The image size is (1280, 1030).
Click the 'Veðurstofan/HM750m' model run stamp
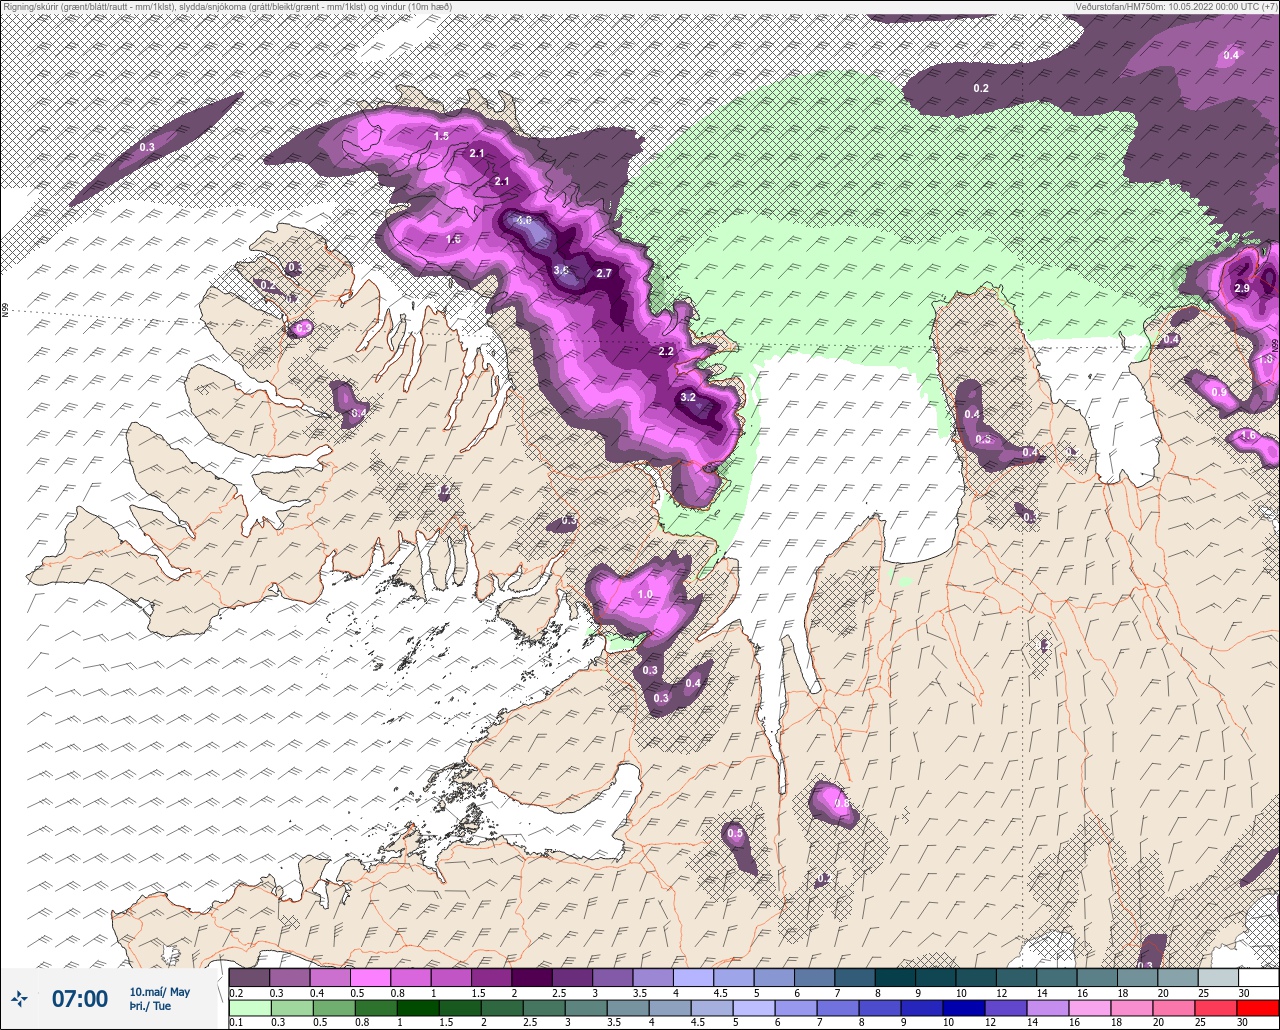pos(1176,6)
